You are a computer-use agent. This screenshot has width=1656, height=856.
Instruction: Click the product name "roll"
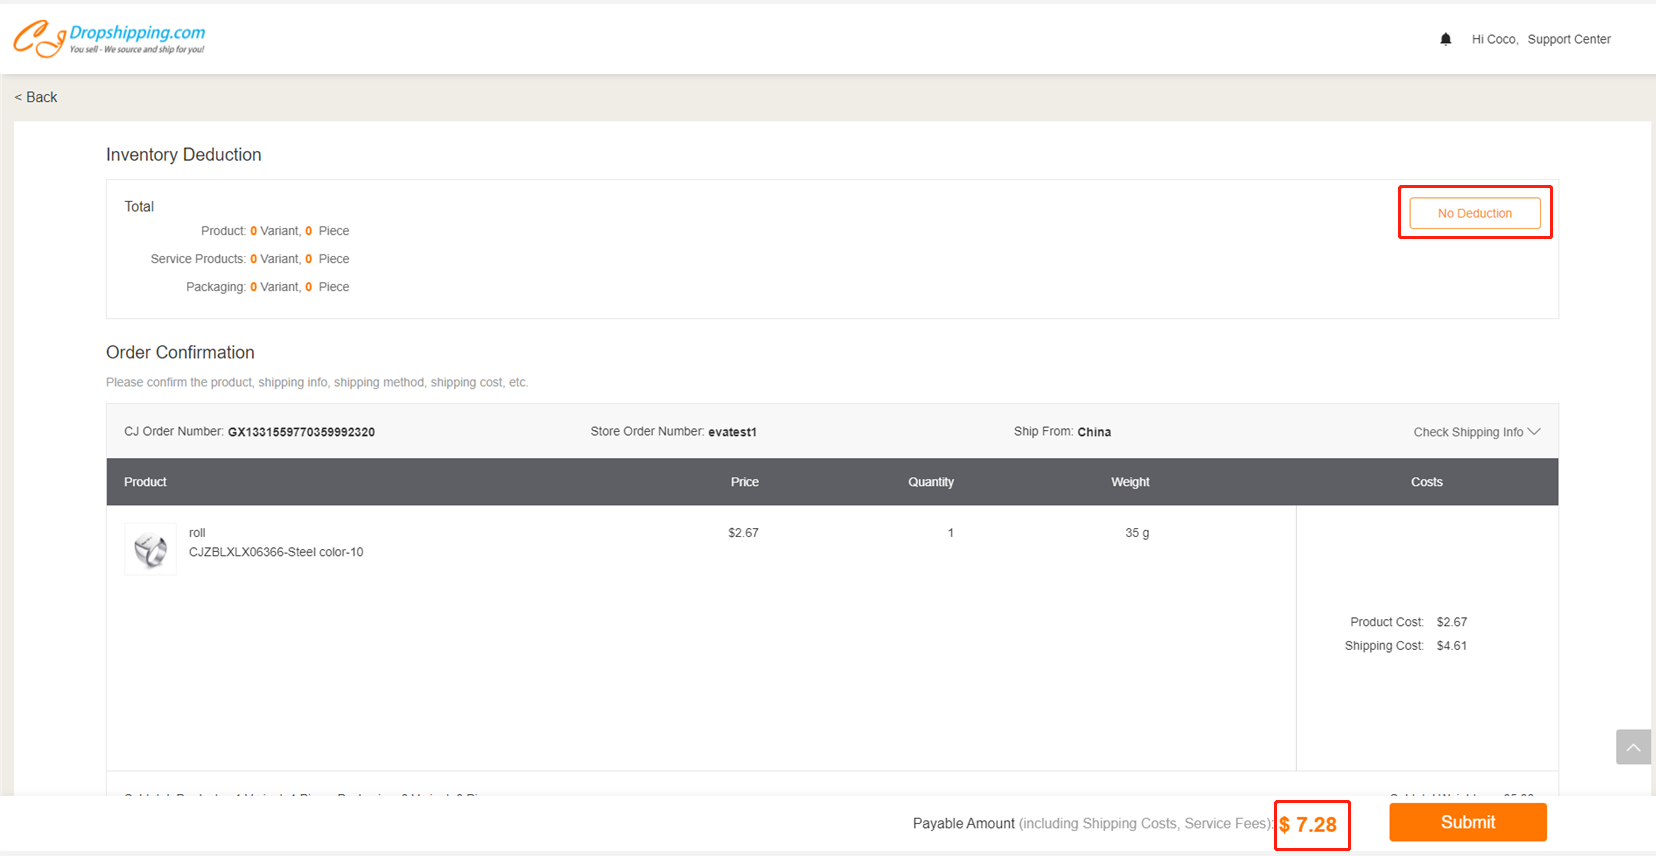point(197,533)
